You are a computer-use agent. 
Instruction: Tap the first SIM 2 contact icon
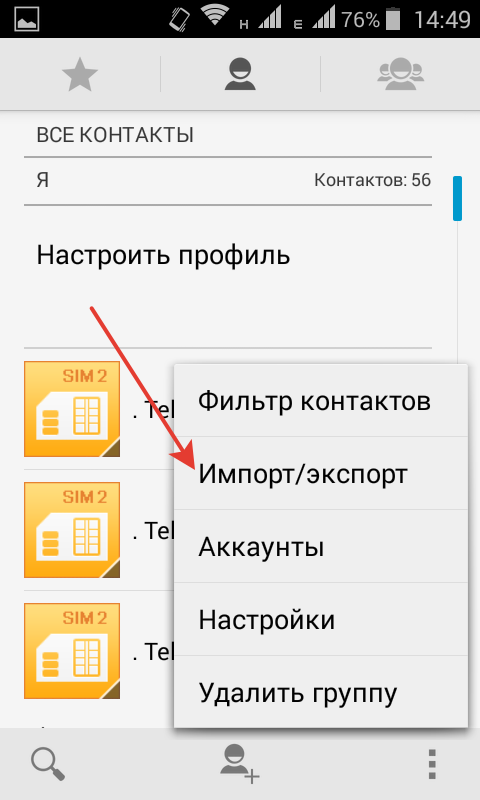coord(72,409)
